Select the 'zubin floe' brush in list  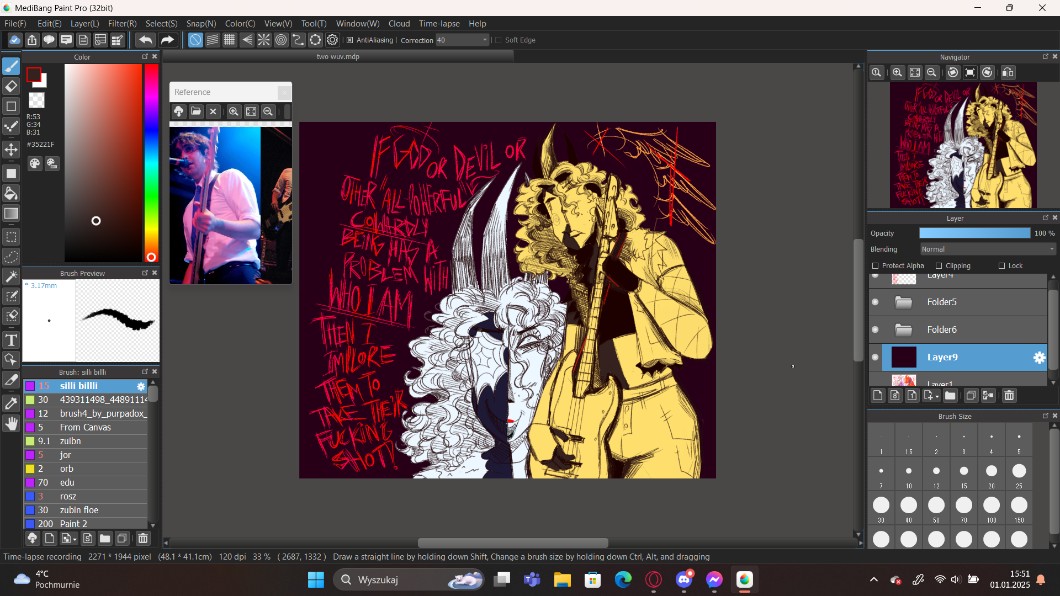80,510
